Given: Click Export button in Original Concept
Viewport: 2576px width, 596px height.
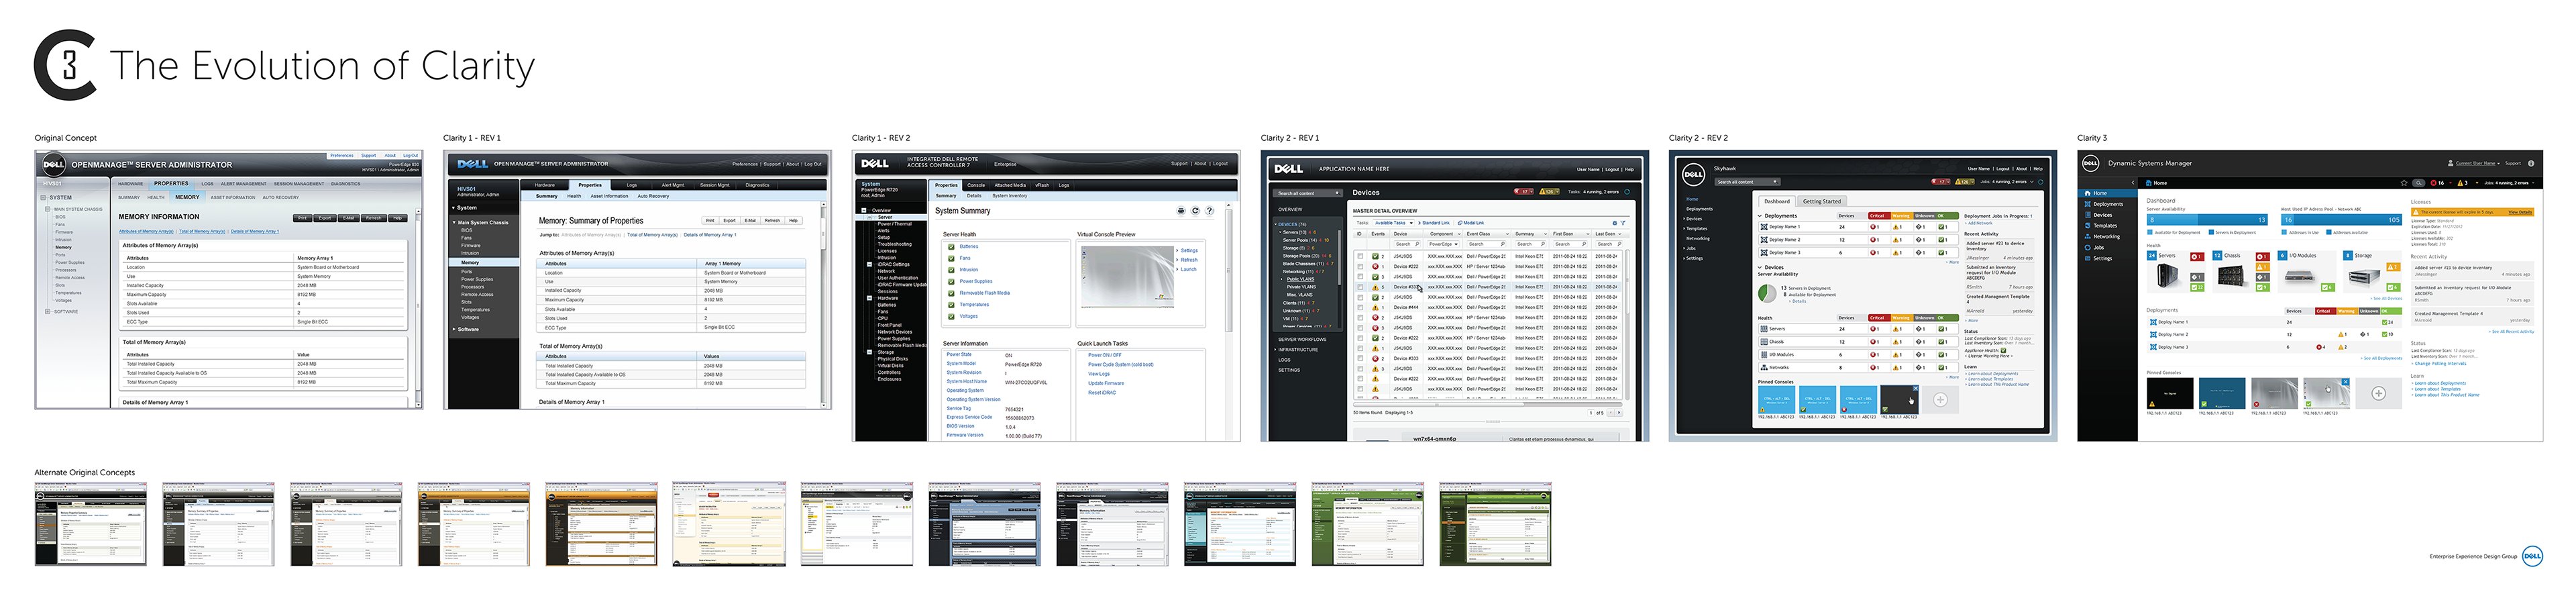Looking at the screenshot, I should point(325,218).
